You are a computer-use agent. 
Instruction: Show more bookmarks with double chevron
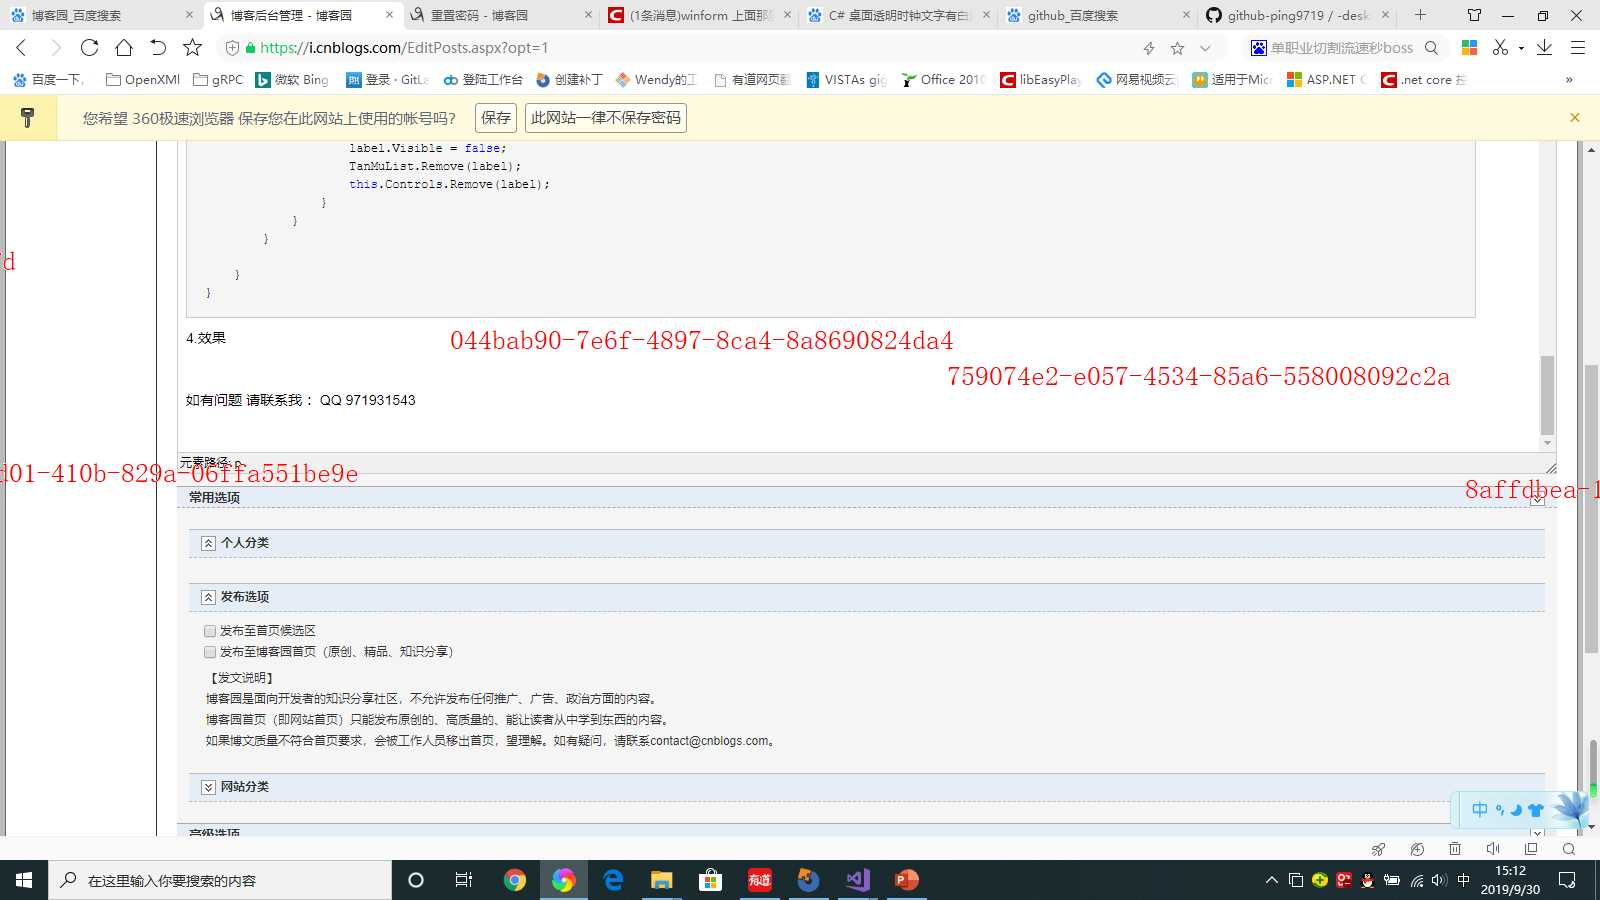coord(1569,80)
